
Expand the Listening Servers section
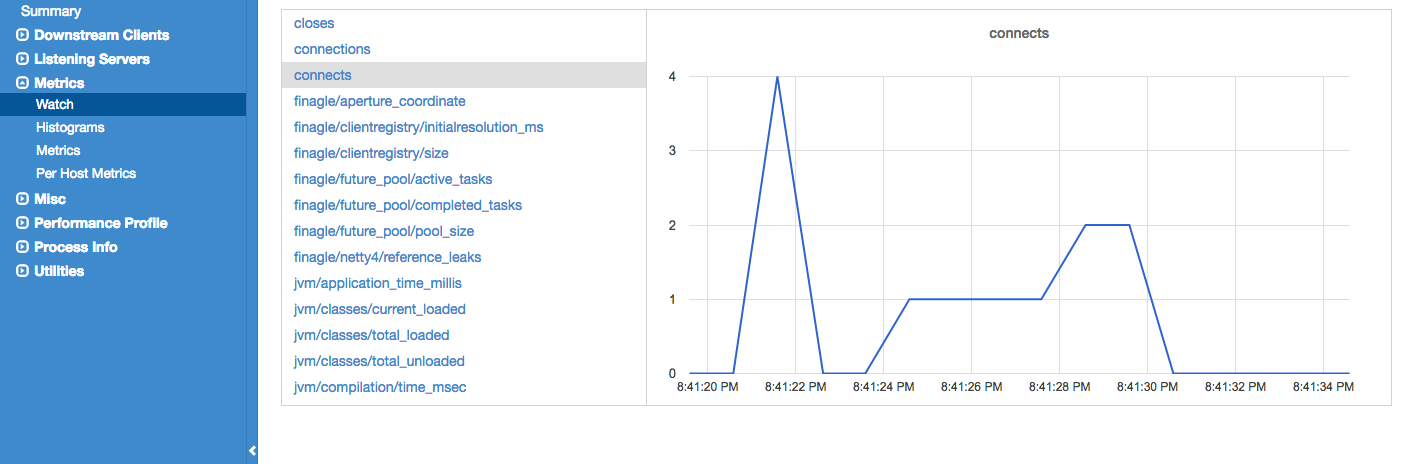click(x=23, y=59)
